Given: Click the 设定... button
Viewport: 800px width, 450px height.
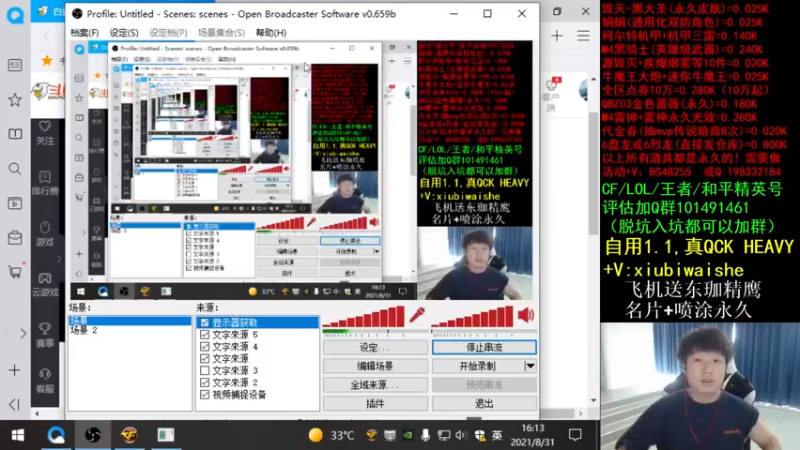Looking at the screenshot, I should pyautogui.click(x=375, y=347).
